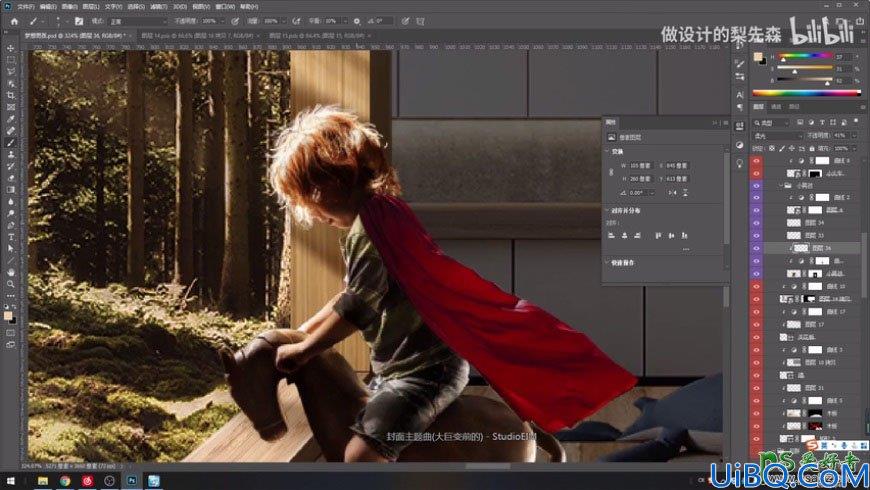Open the layer blend mode dropdown
Screen dimensions: 870x490
coord(778,135)
